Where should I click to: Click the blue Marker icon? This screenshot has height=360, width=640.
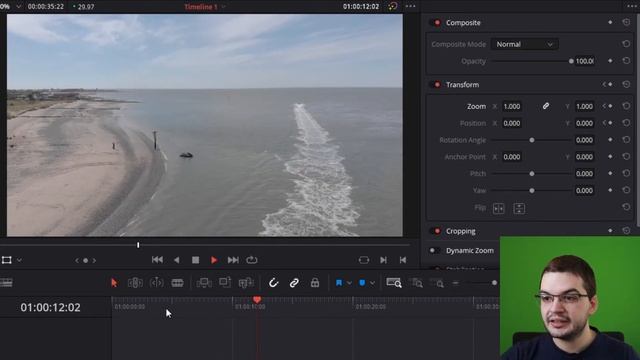[362, 282]
